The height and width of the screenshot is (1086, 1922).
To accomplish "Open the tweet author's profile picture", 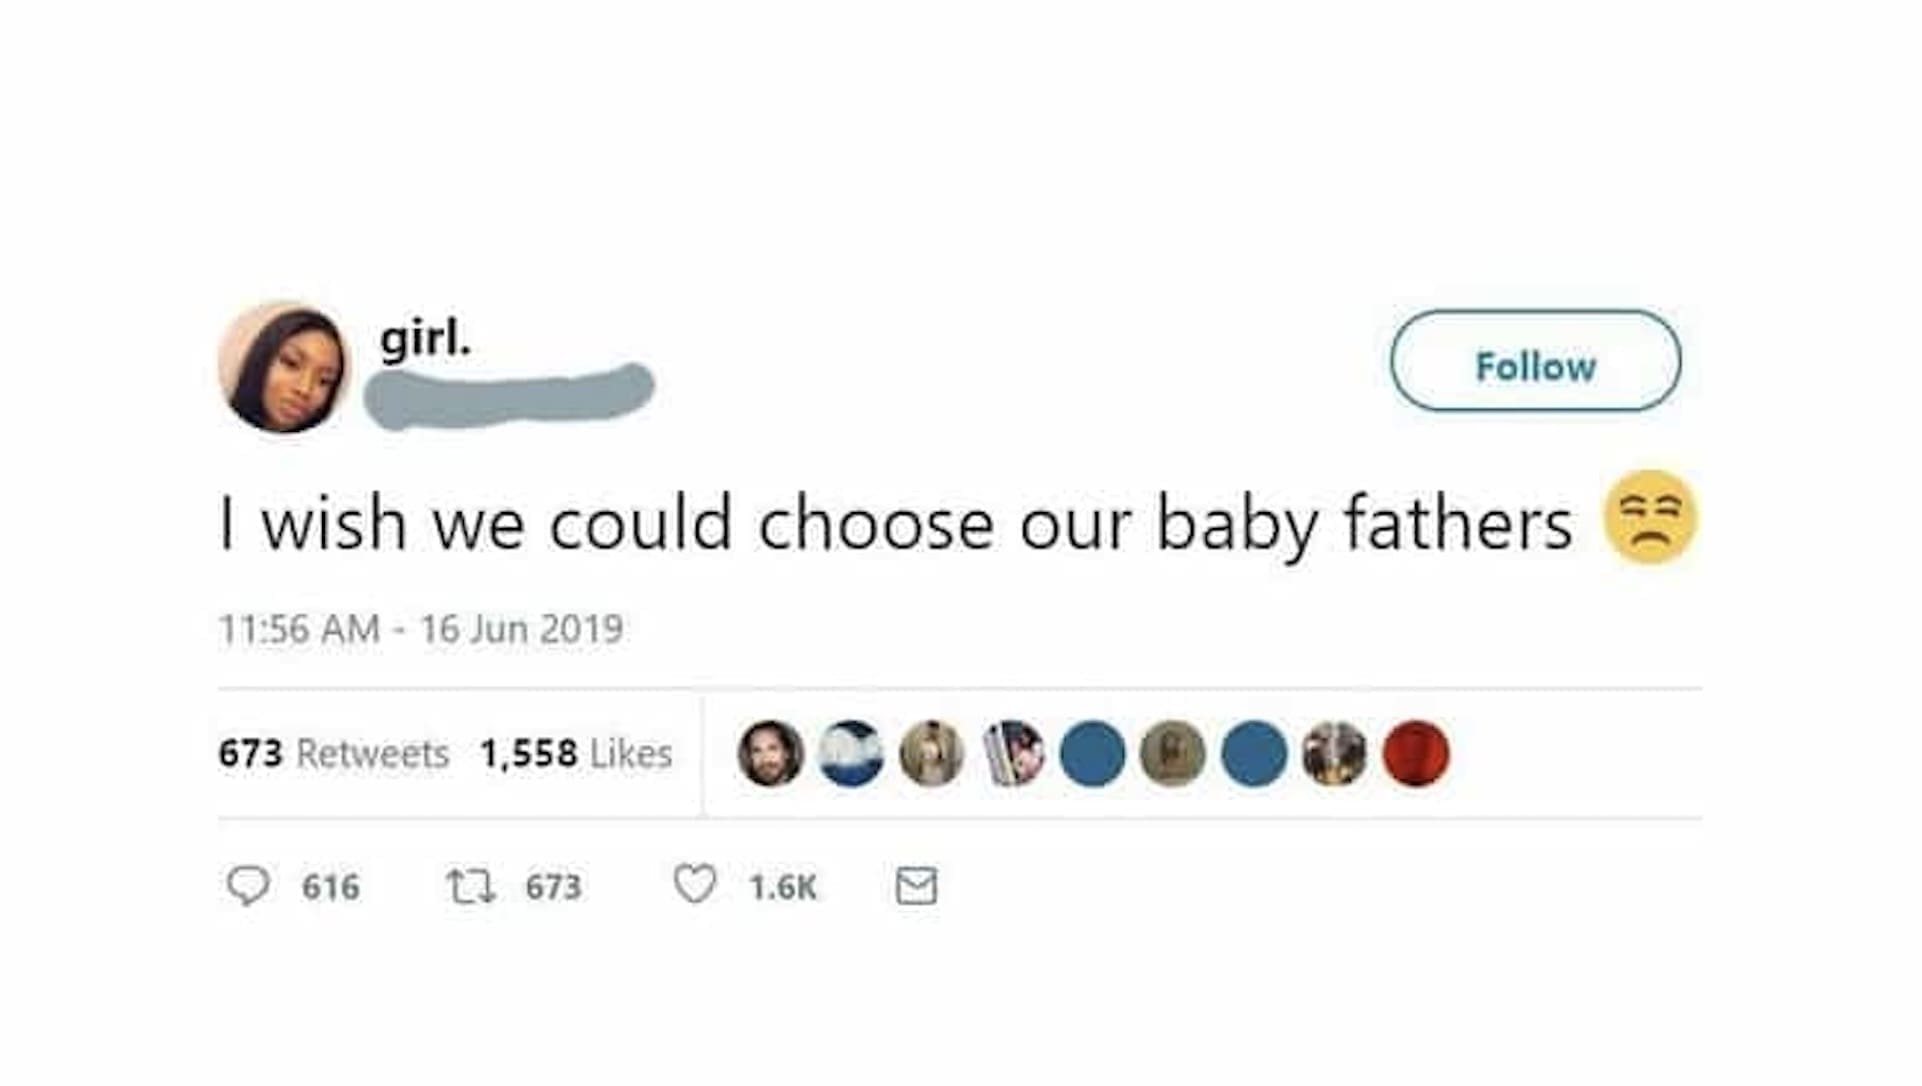I will (283, 368).
